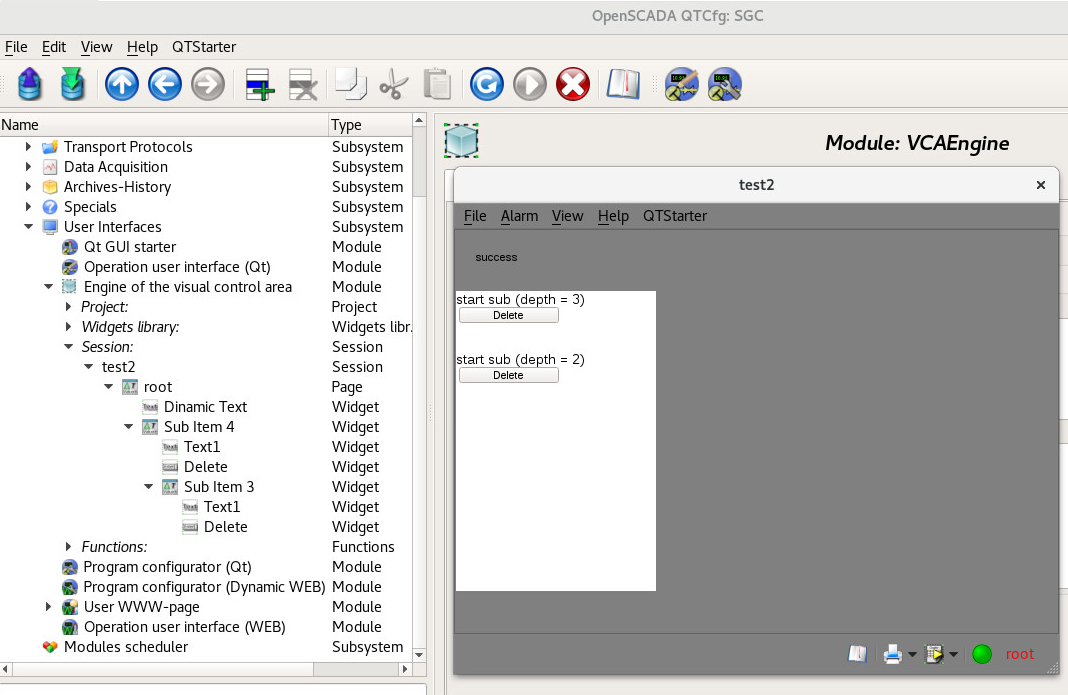This screenshot has height=695, width=1068.
Task: Click the save to database toolbar icon
Action: tap(74, 85)
